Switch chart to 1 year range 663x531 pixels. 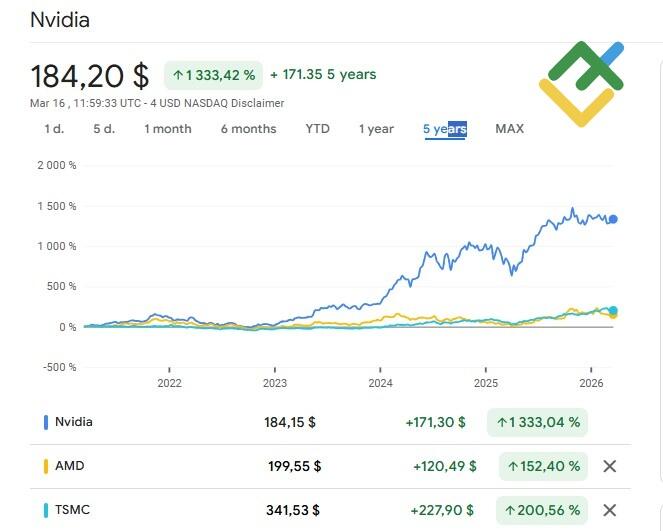(x=376, y=129)
